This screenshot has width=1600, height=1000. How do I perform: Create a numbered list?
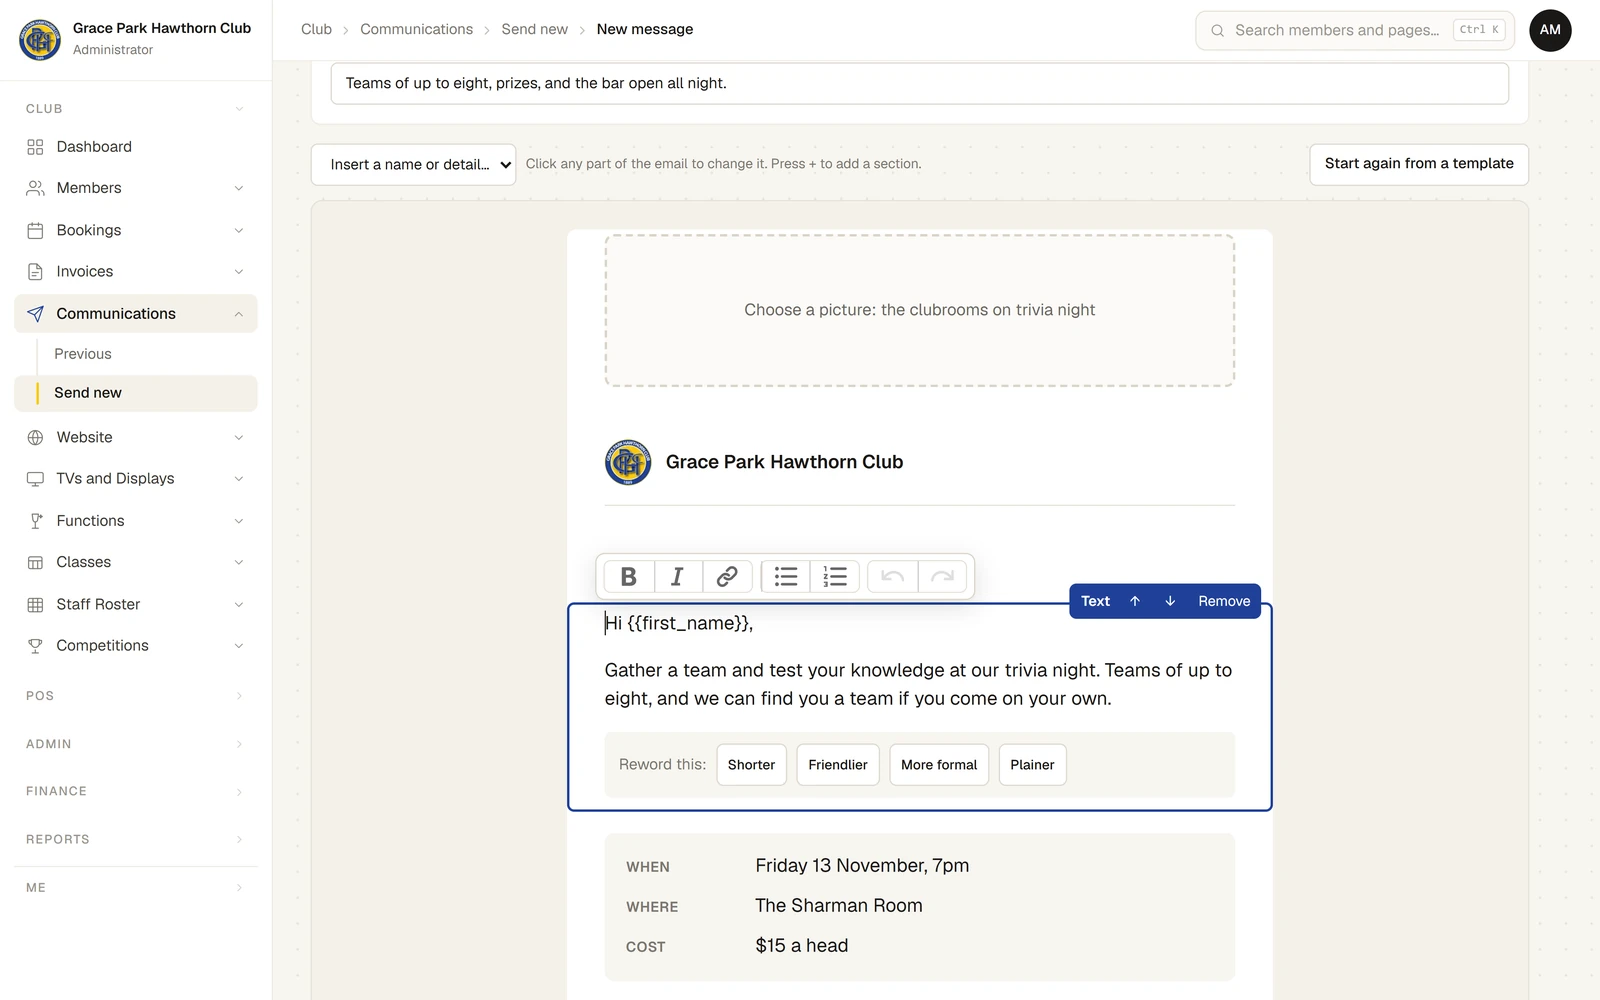[x=835, y=576]
